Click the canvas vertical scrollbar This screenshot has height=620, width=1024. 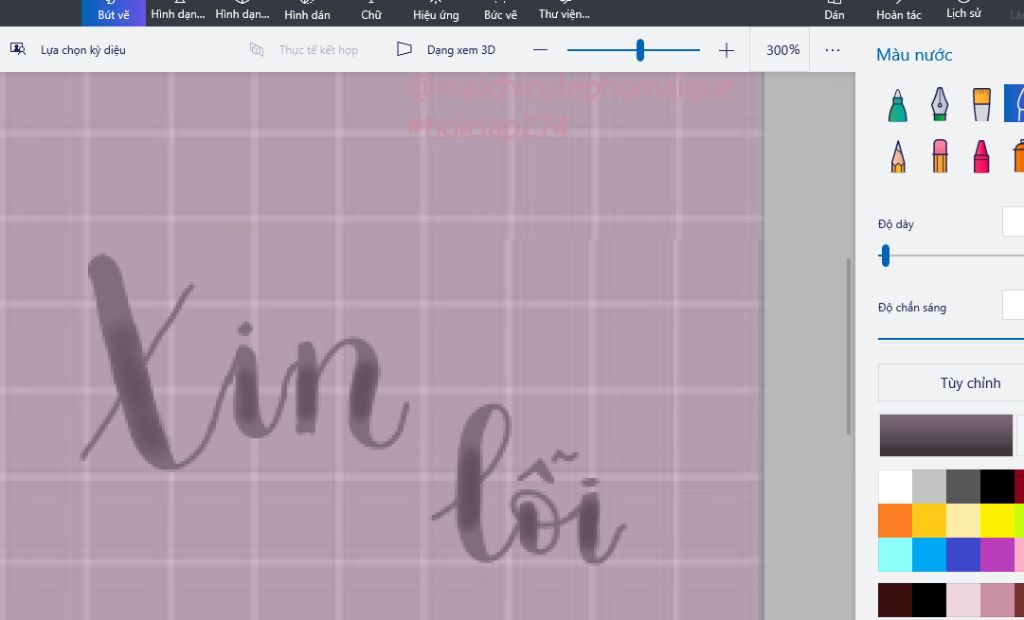tap(848, 346)
